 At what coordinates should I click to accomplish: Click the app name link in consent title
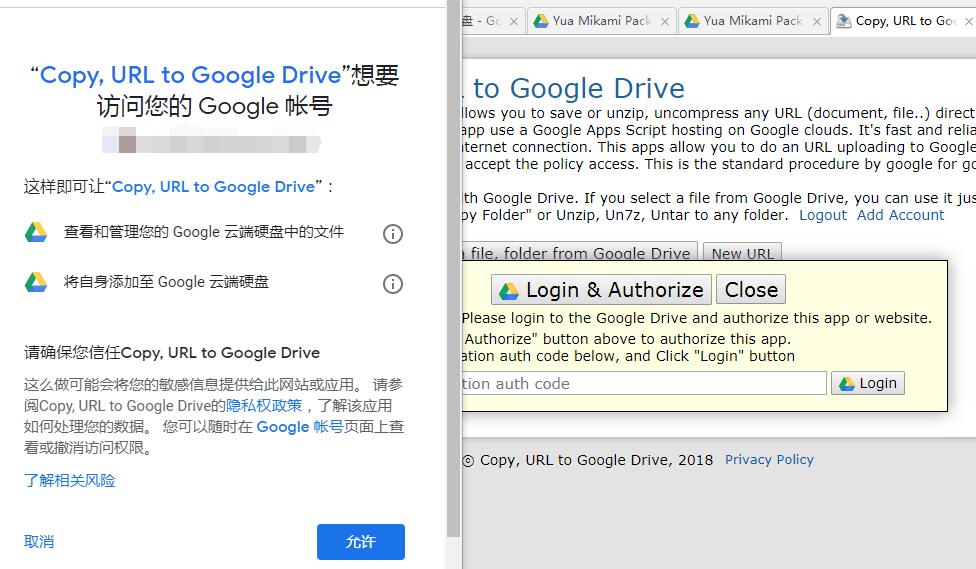click(190, 75)
